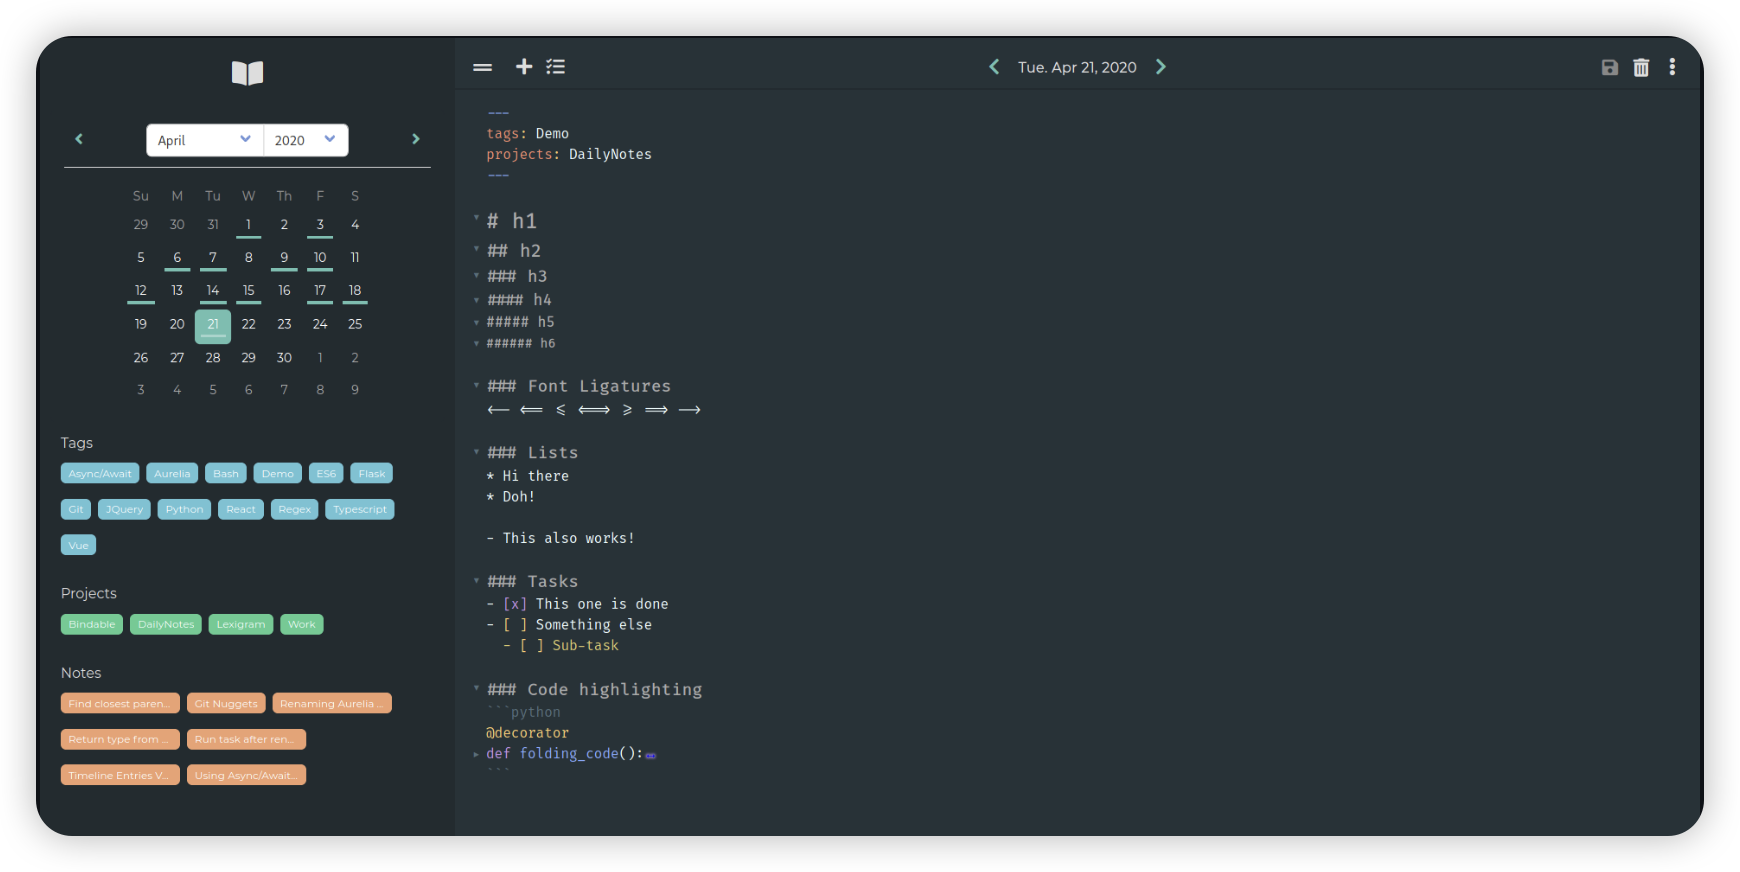The height and width of the screenshot is (872, 1740).
Task: Click the 'This also works!' list line
Action: pyautogui.click(x=560, y=538)
